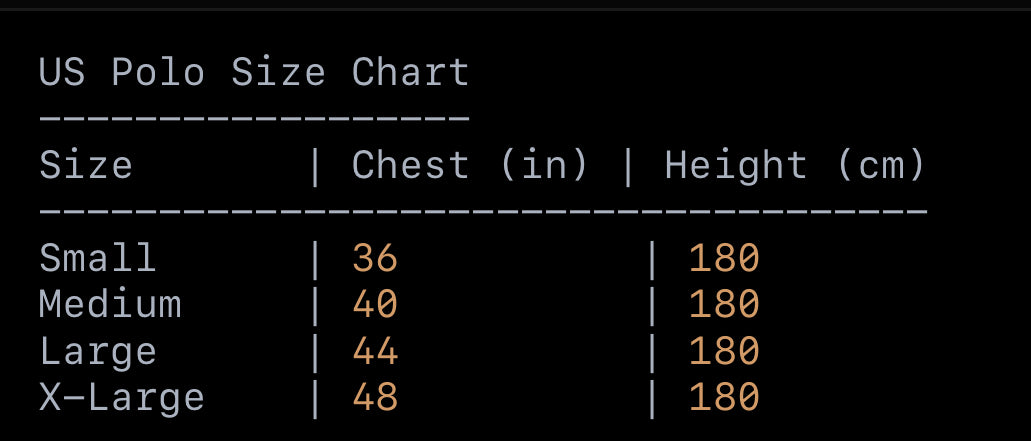Select the 'Small' size row label
Image resolution: width=1031 pixels, height=441 pixels.
click(x=98, y=258)
